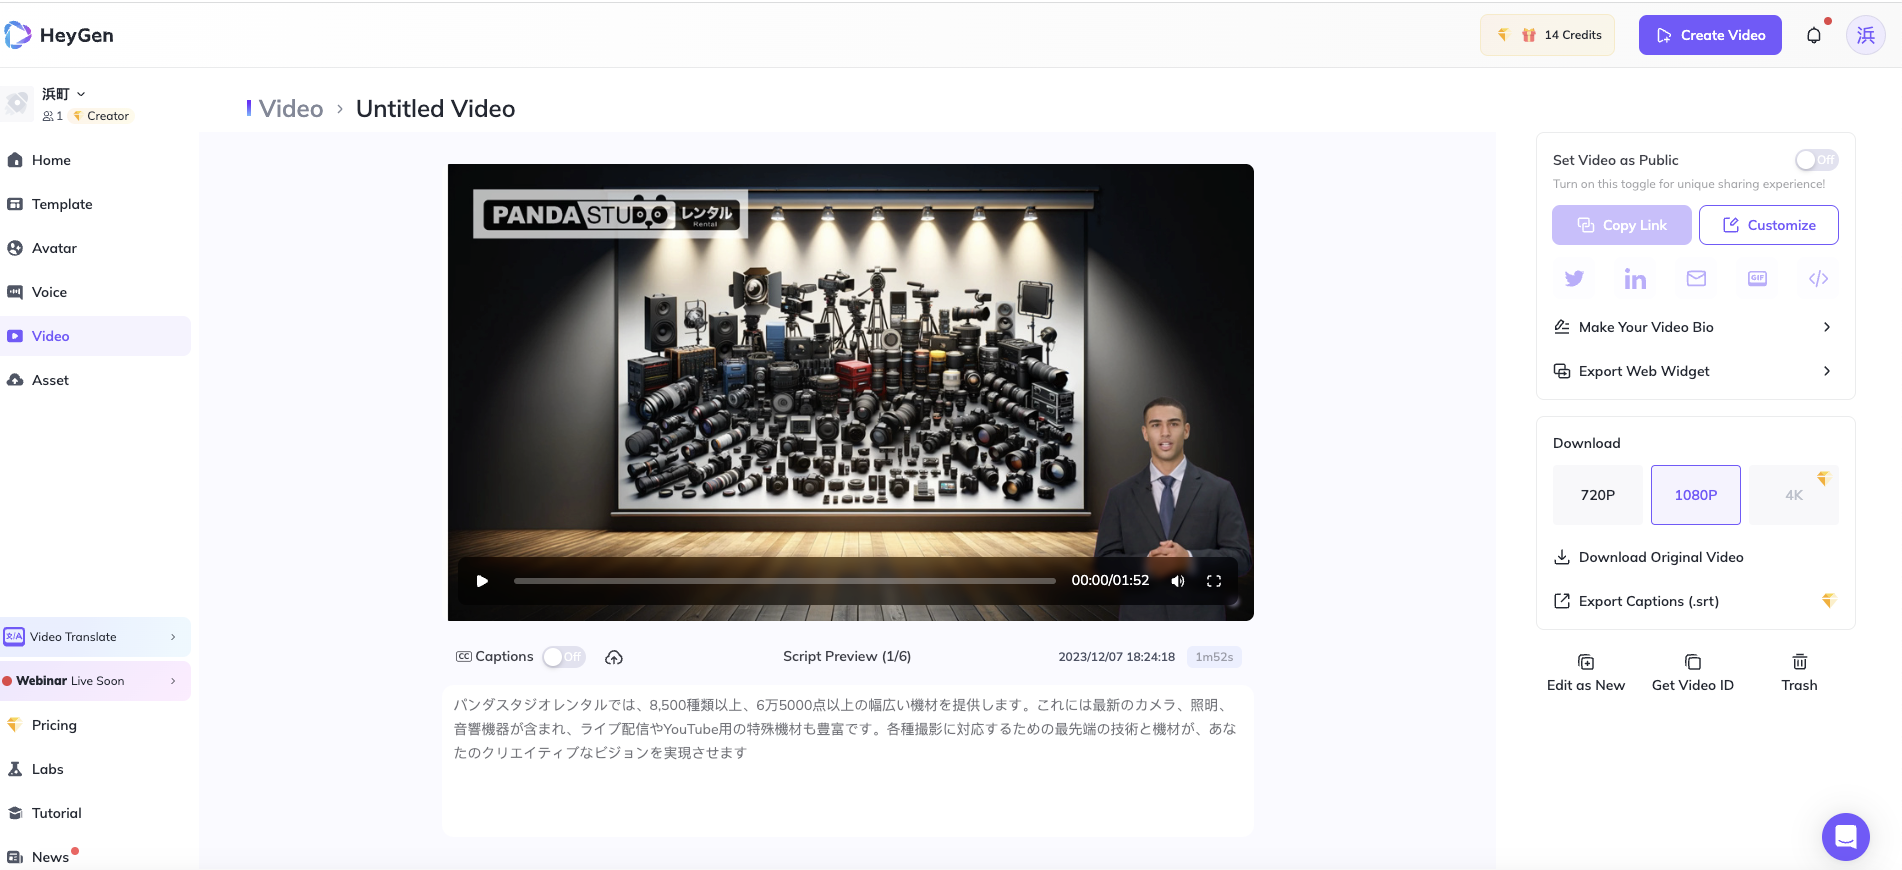Expand the 浜町 workspace dropdown
Screen dimensions: 1902x870
64,94
